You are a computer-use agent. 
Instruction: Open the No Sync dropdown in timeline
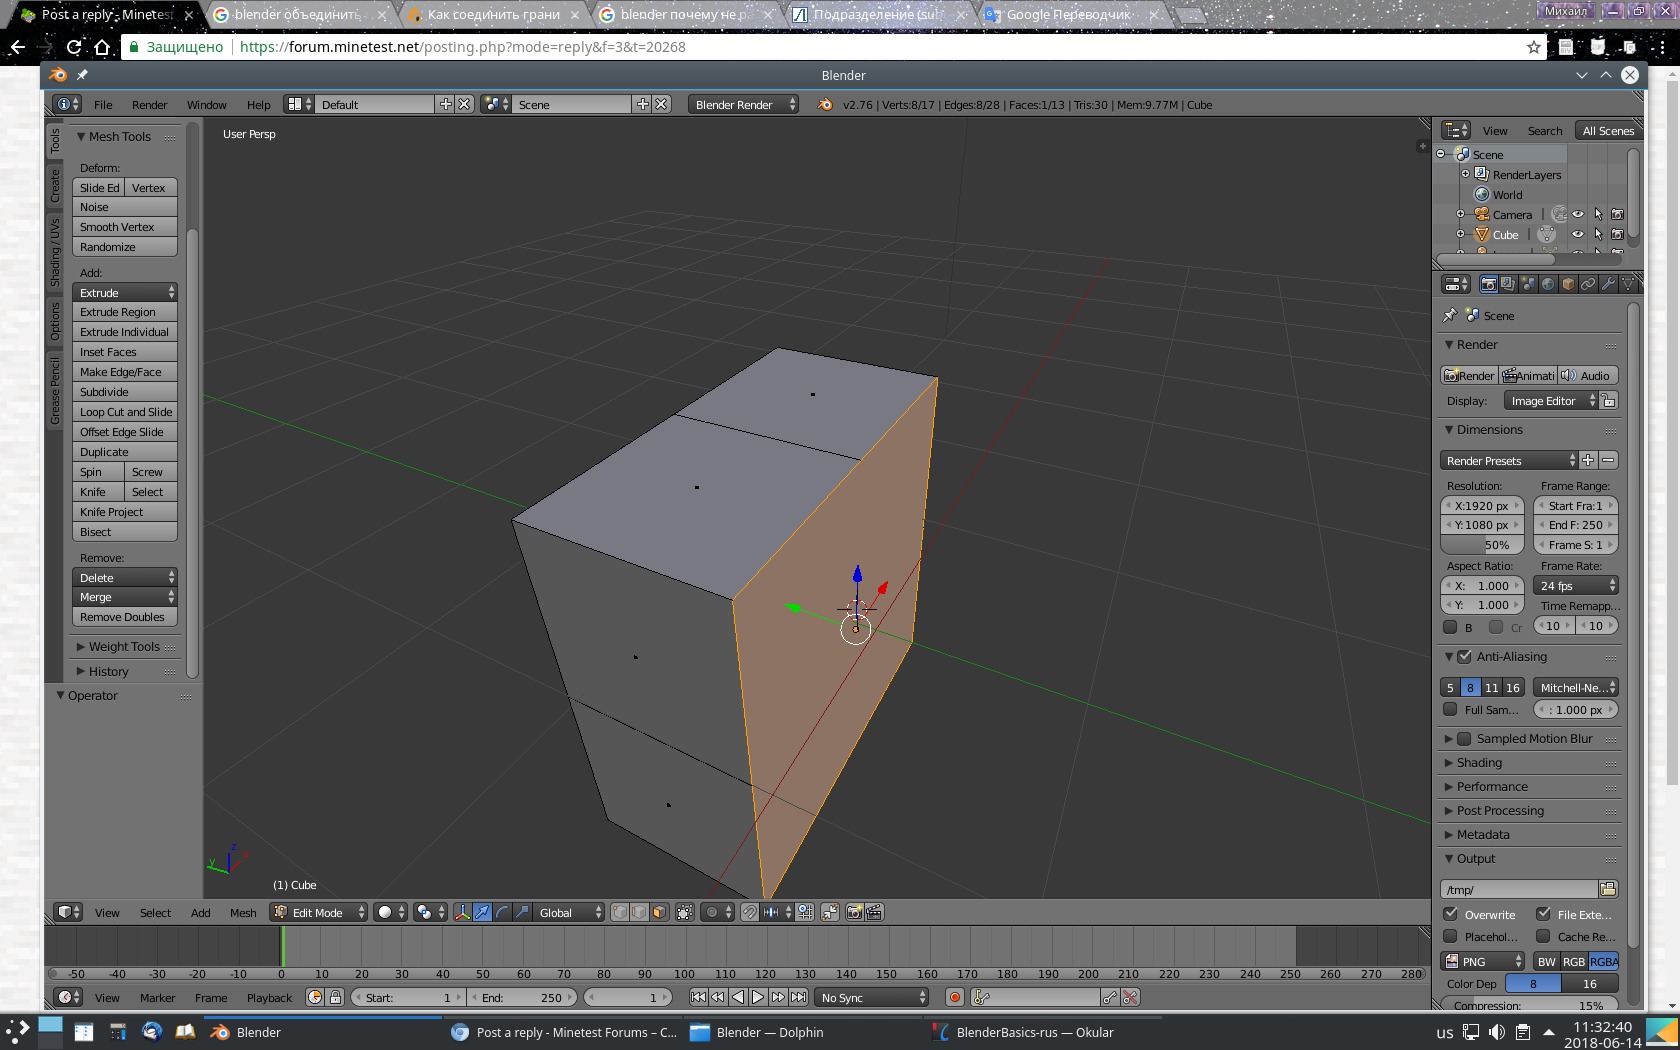tap(872, 997)
